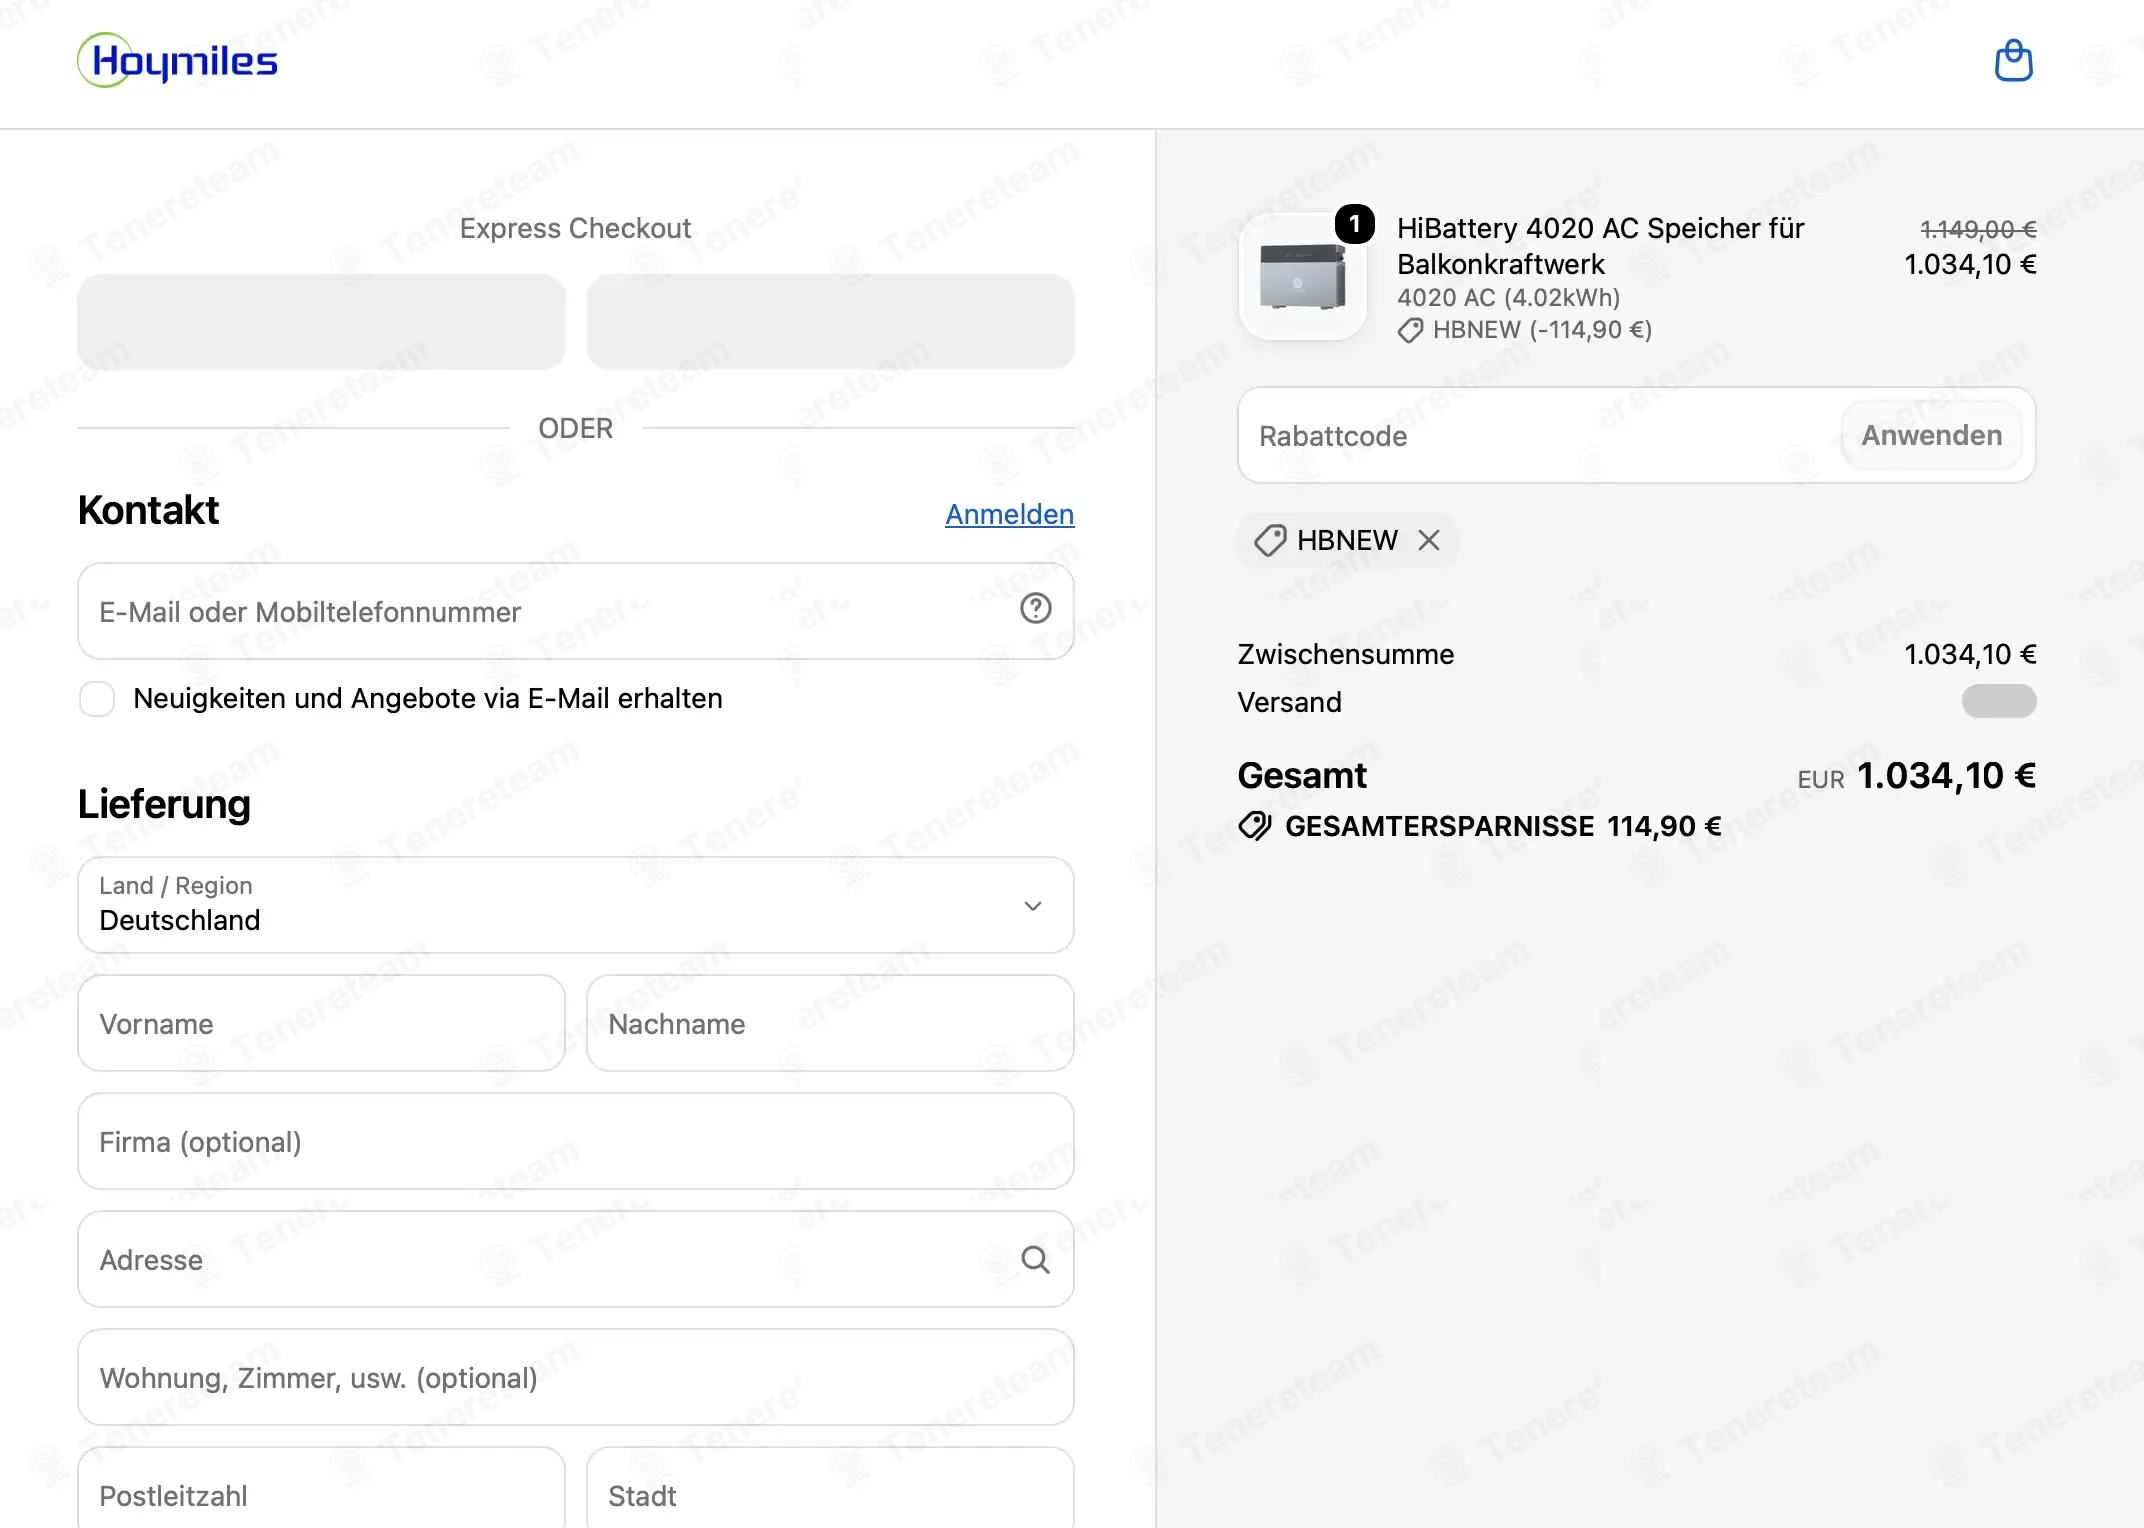Click the HiBattery 4020 AC Speicher title
The height and width of the screenshot is (1528, 2144).
(1600, 246)
